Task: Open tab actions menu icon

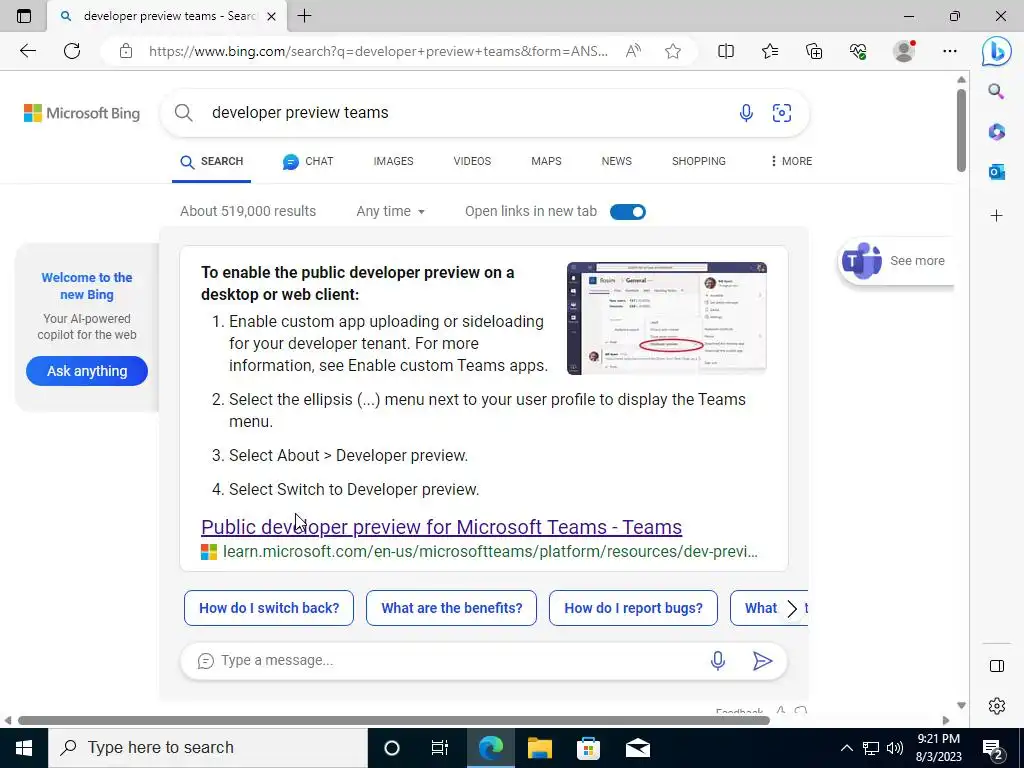Action: click(x=24, y=16)
